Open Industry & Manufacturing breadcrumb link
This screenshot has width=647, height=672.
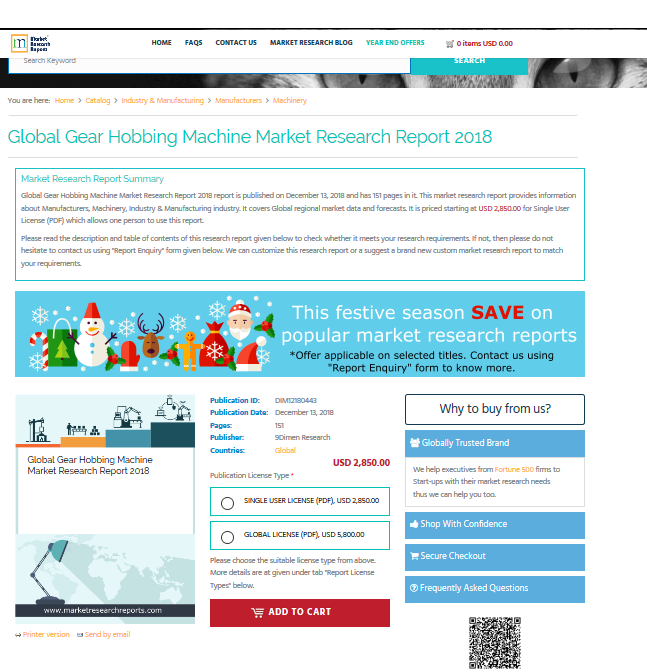tap(162, 100)
